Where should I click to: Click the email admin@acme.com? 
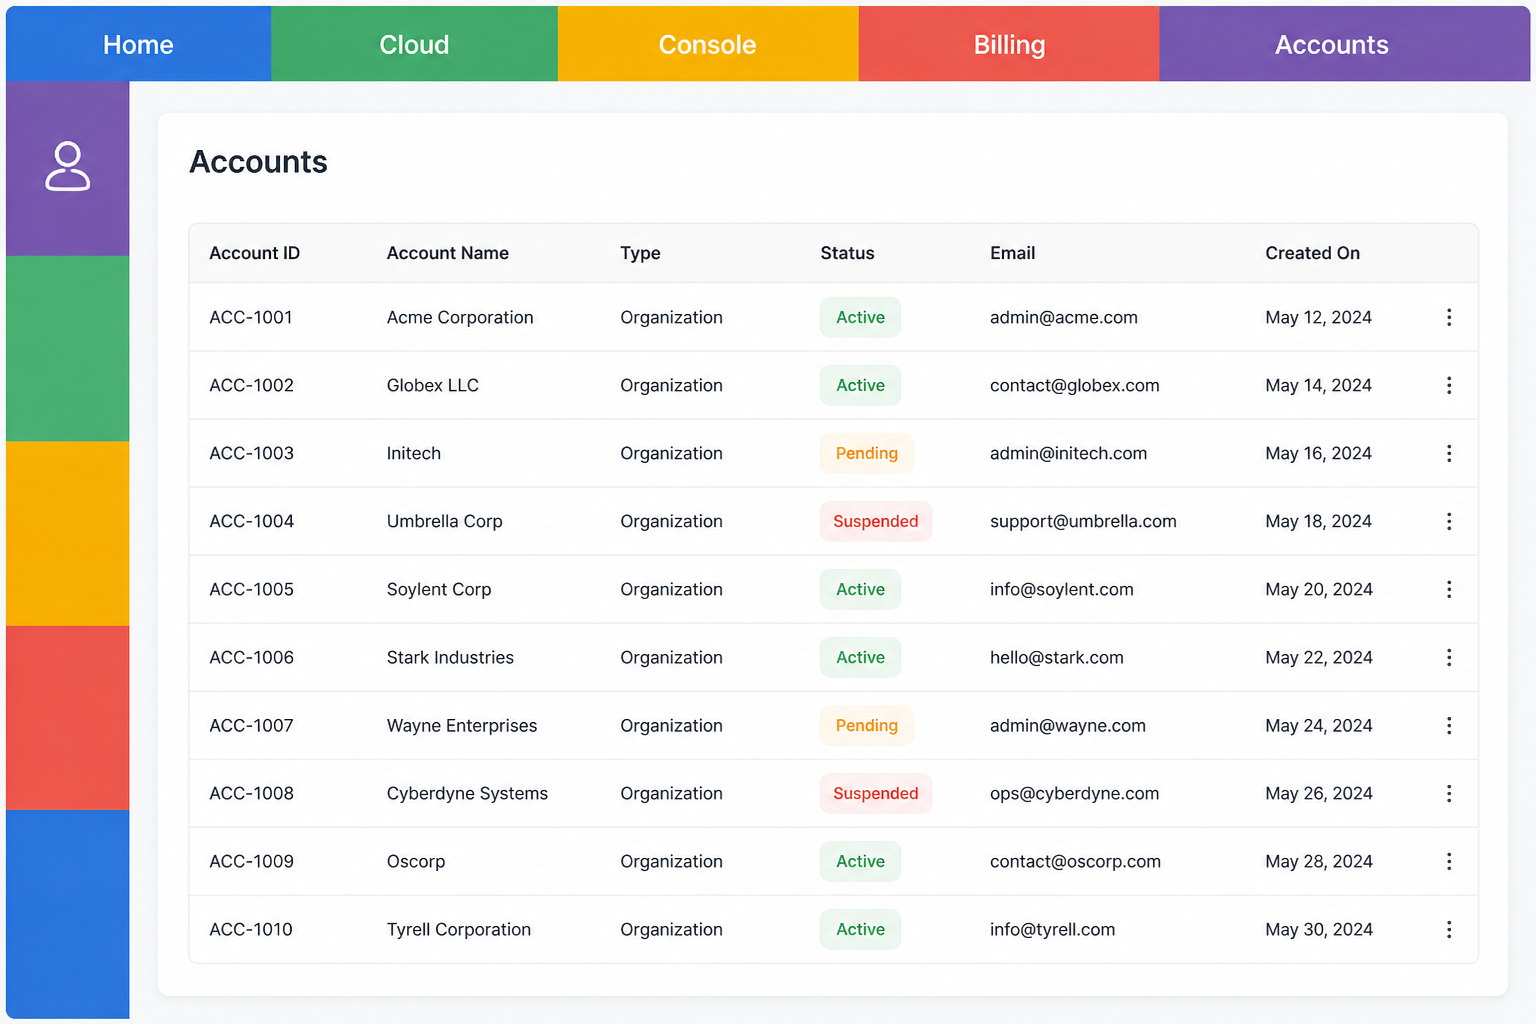coord(1064,317)
